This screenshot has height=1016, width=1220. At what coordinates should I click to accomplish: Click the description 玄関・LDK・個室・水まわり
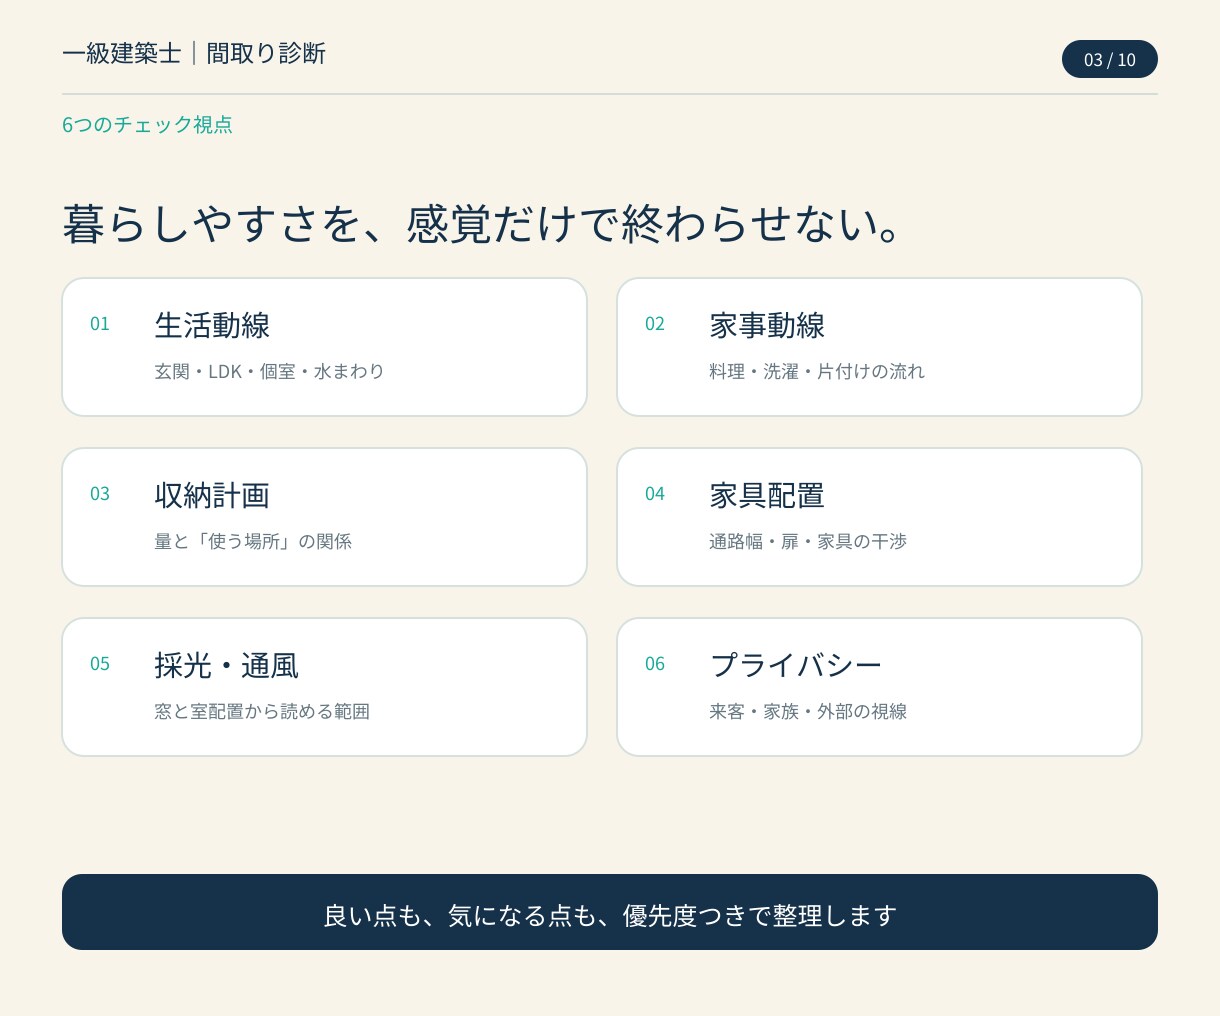pos(269,371)
